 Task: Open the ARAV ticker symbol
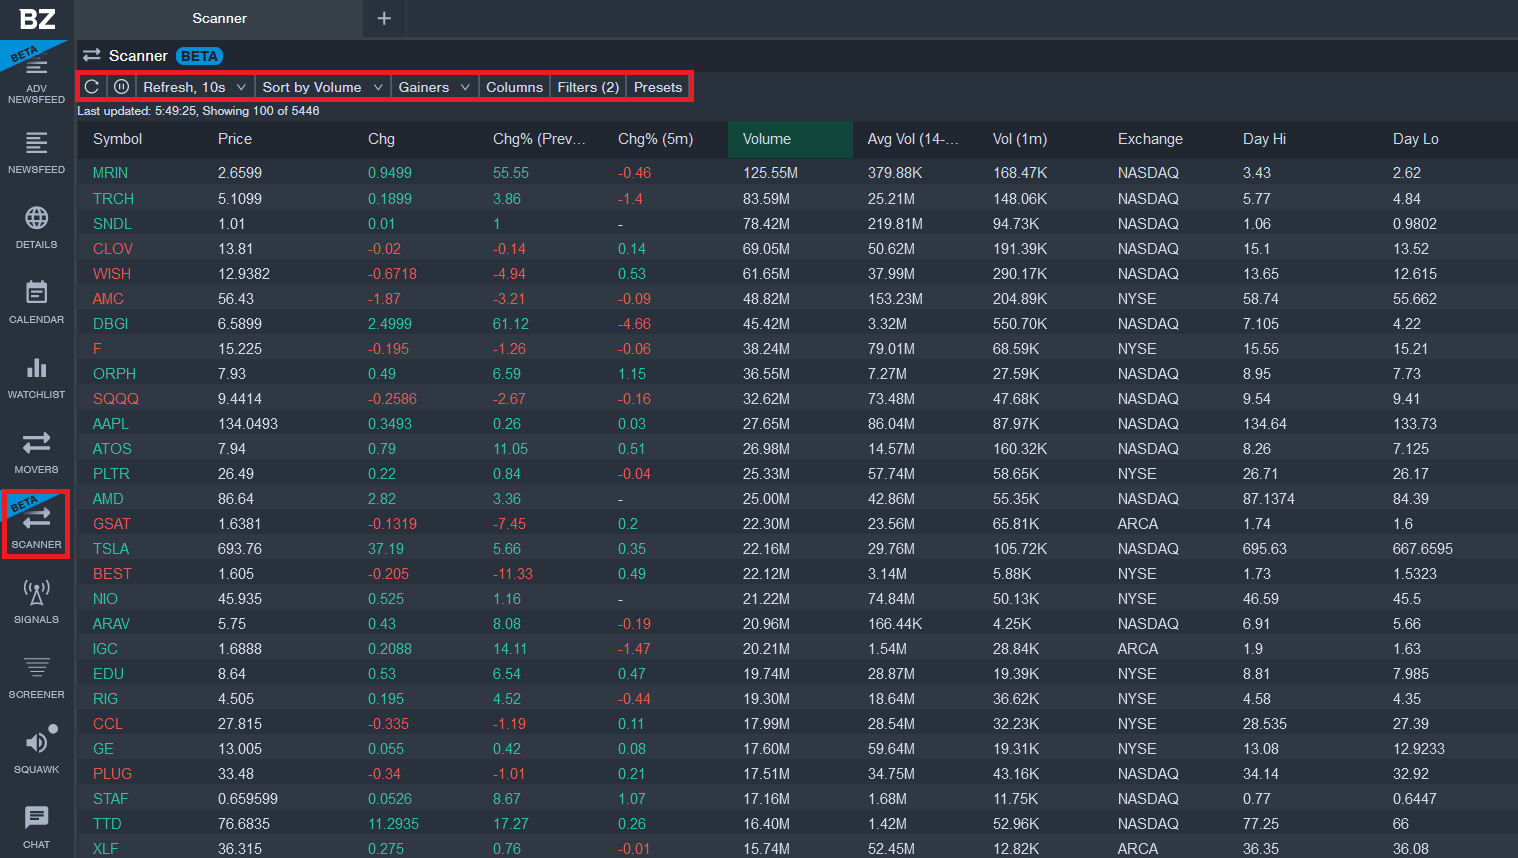[111, 624]
